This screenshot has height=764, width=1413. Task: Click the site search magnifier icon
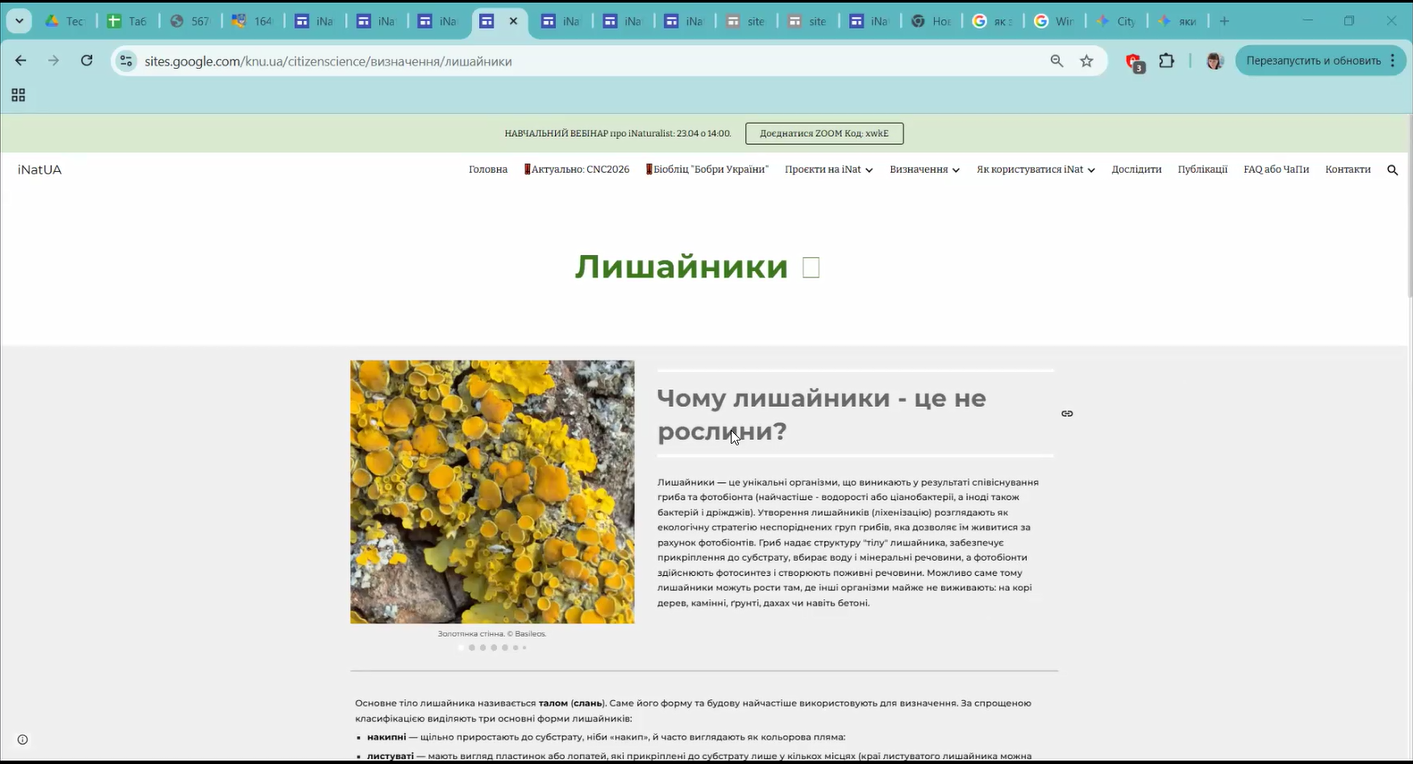[x=1392, y=170]
